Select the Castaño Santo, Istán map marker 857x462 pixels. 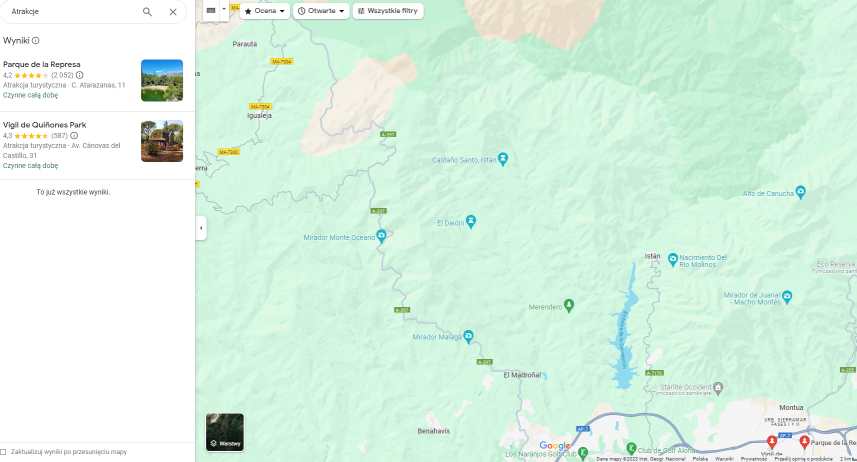pos(503,159)
